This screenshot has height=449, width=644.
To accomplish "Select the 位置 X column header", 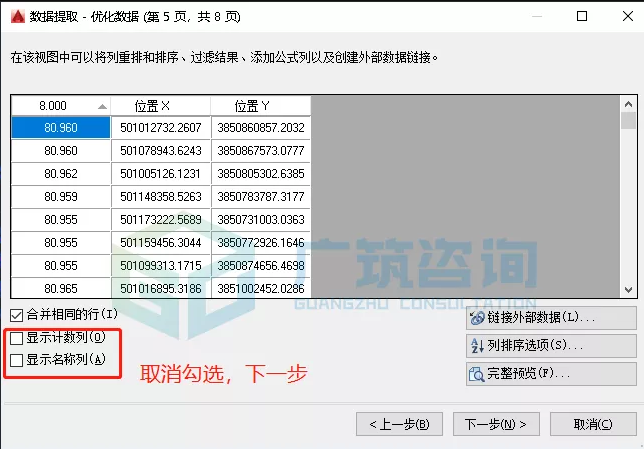I will 161,106.
